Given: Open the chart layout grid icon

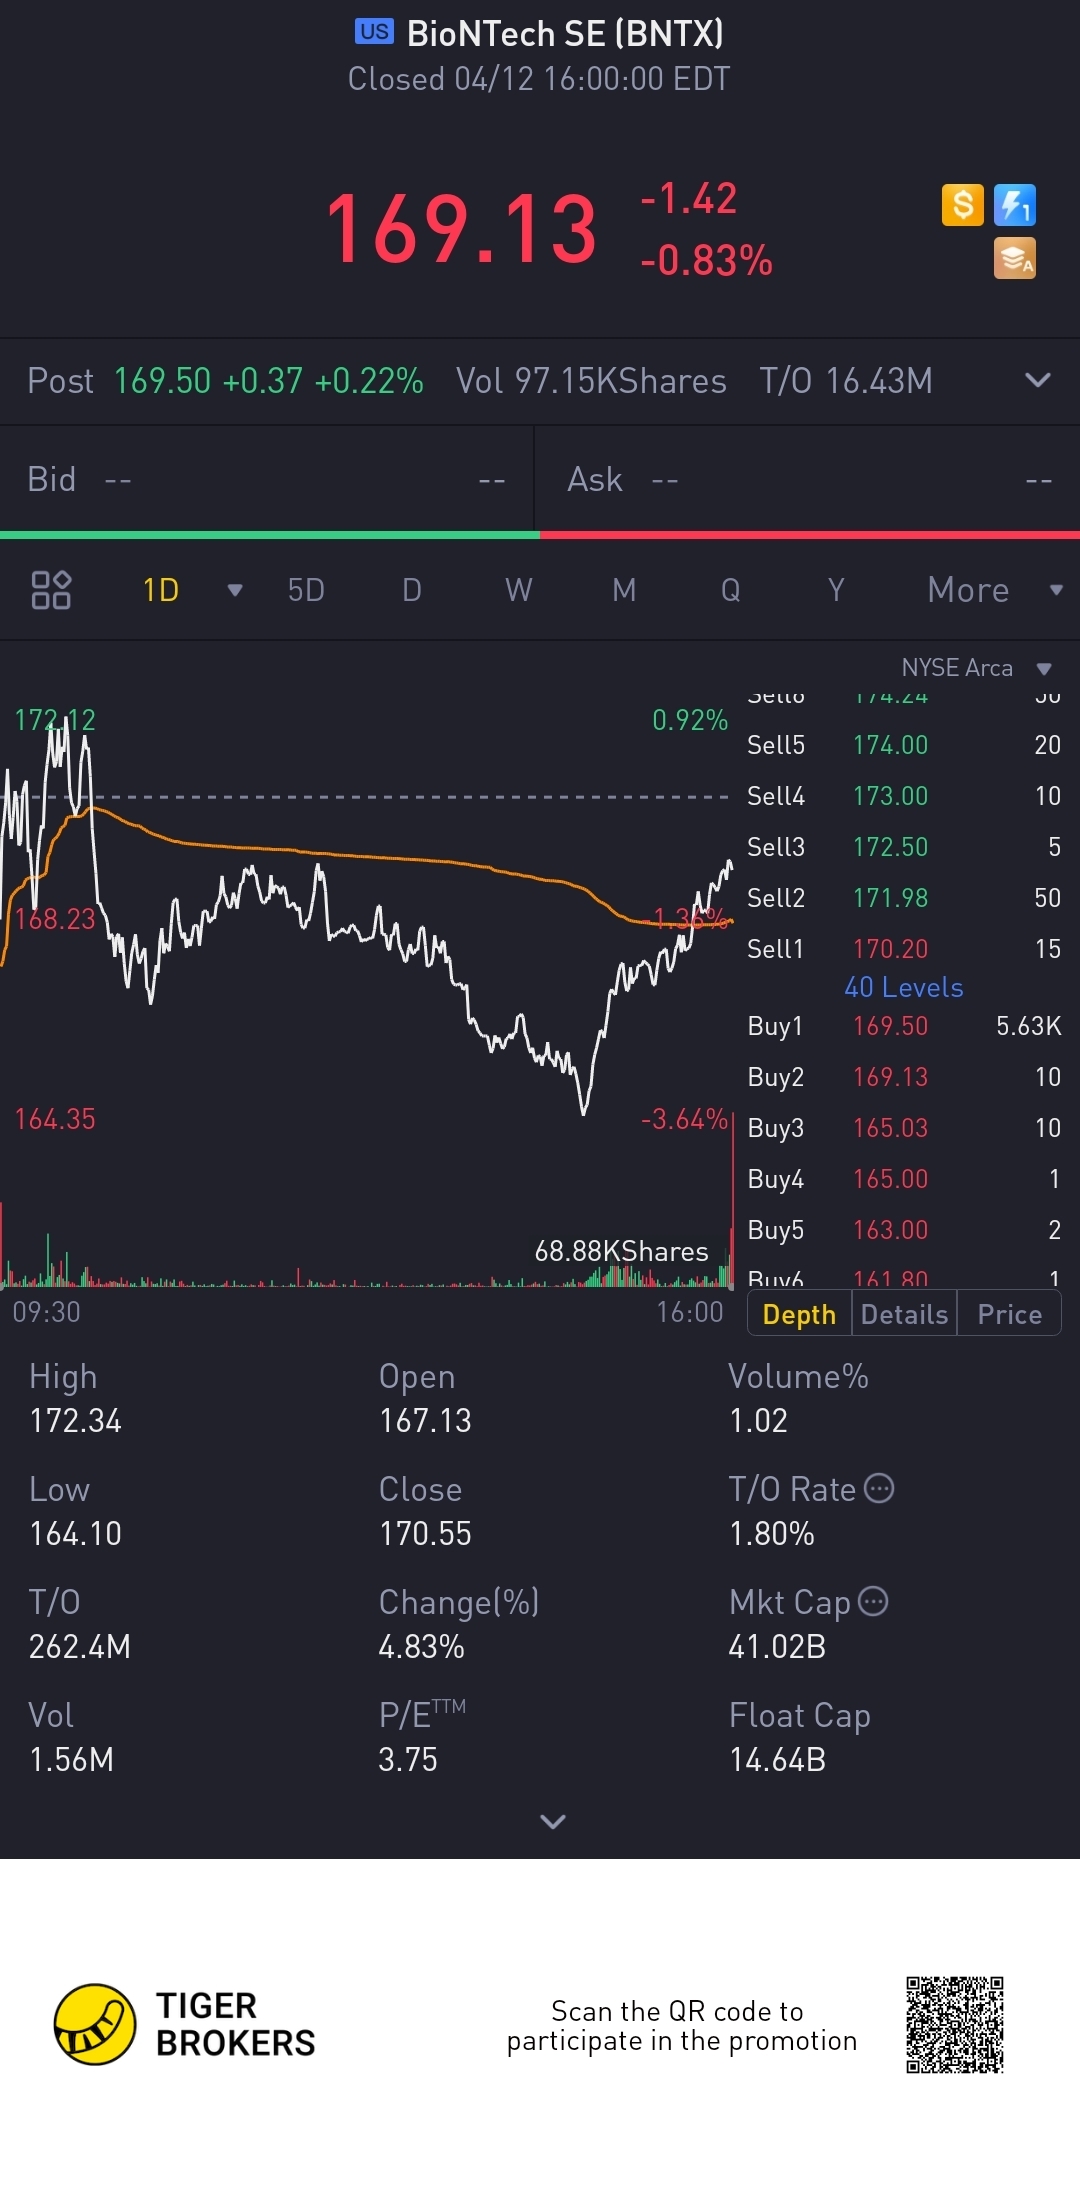Looking at the screenshot, I should click(x=51, y=590).
